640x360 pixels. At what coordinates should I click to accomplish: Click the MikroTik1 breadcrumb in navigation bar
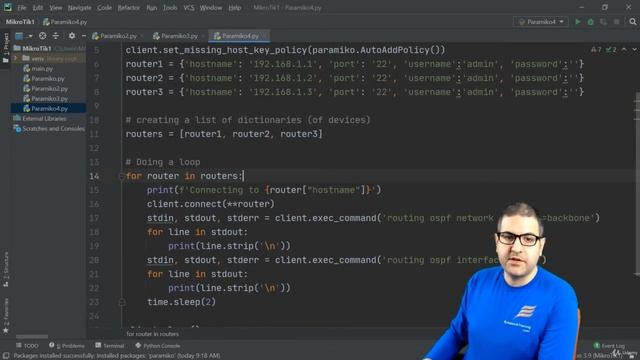pyautogui.click(x=20, y=22)
